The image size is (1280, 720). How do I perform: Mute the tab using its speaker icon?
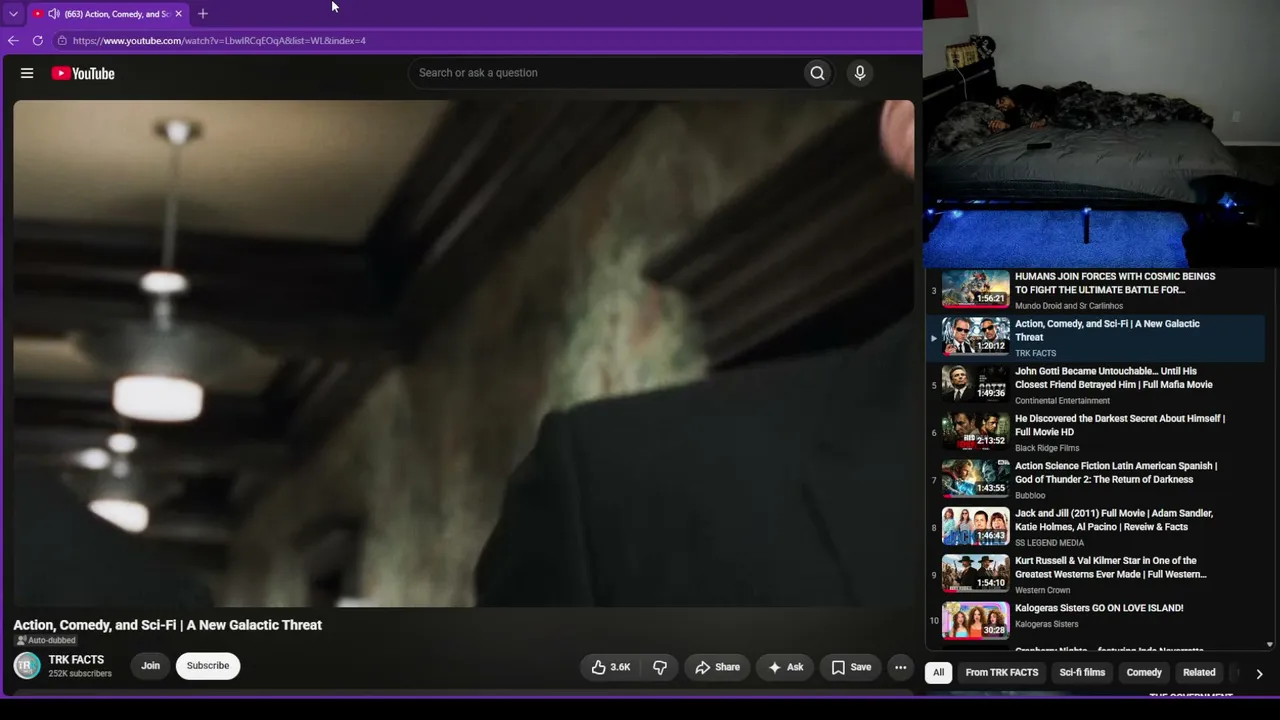pos(53,14)
